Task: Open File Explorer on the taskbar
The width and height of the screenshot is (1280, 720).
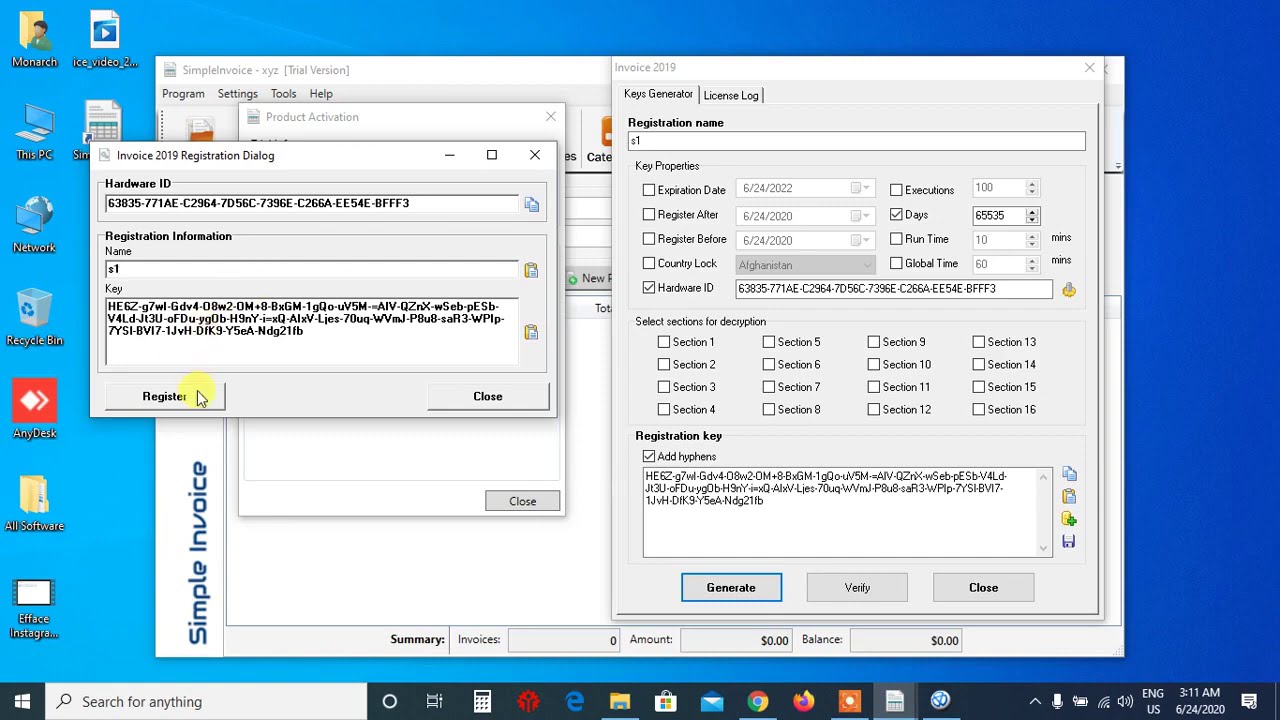Action: coord(620,701)
